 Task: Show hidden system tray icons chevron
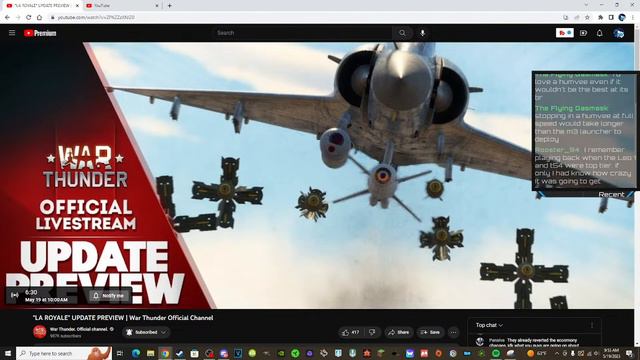point(557,353)
